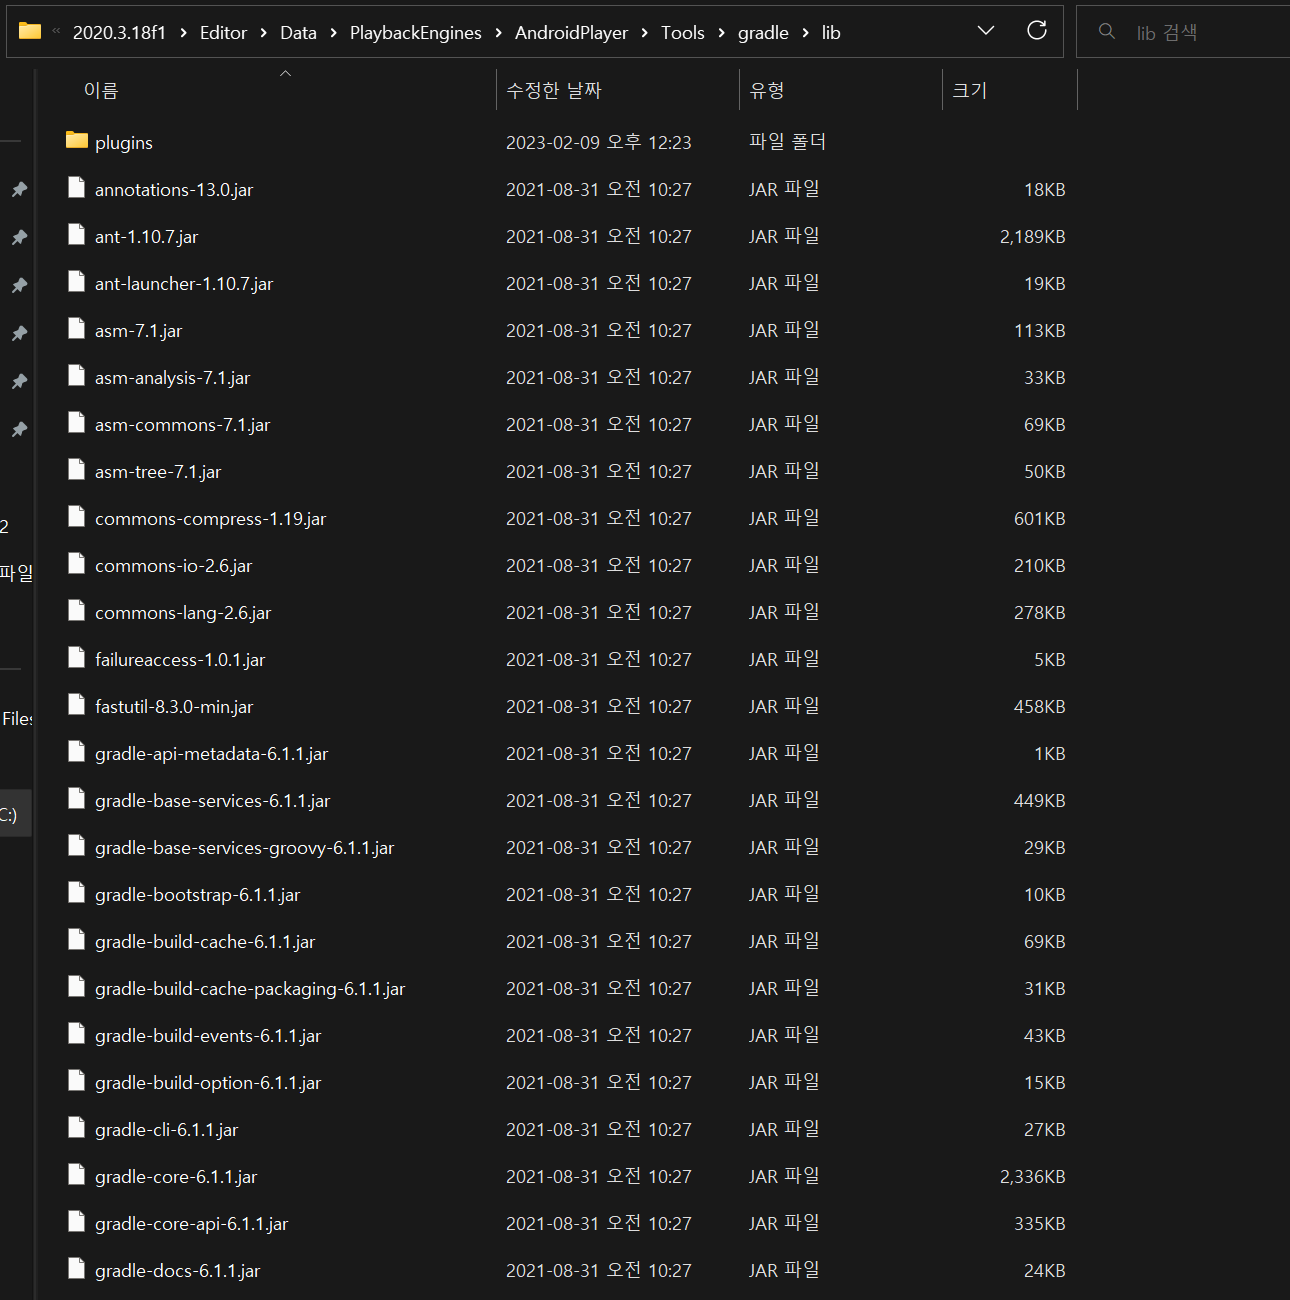
Task: Navigate to the Editor breadcrumb
Action: [x=223, y=33]
